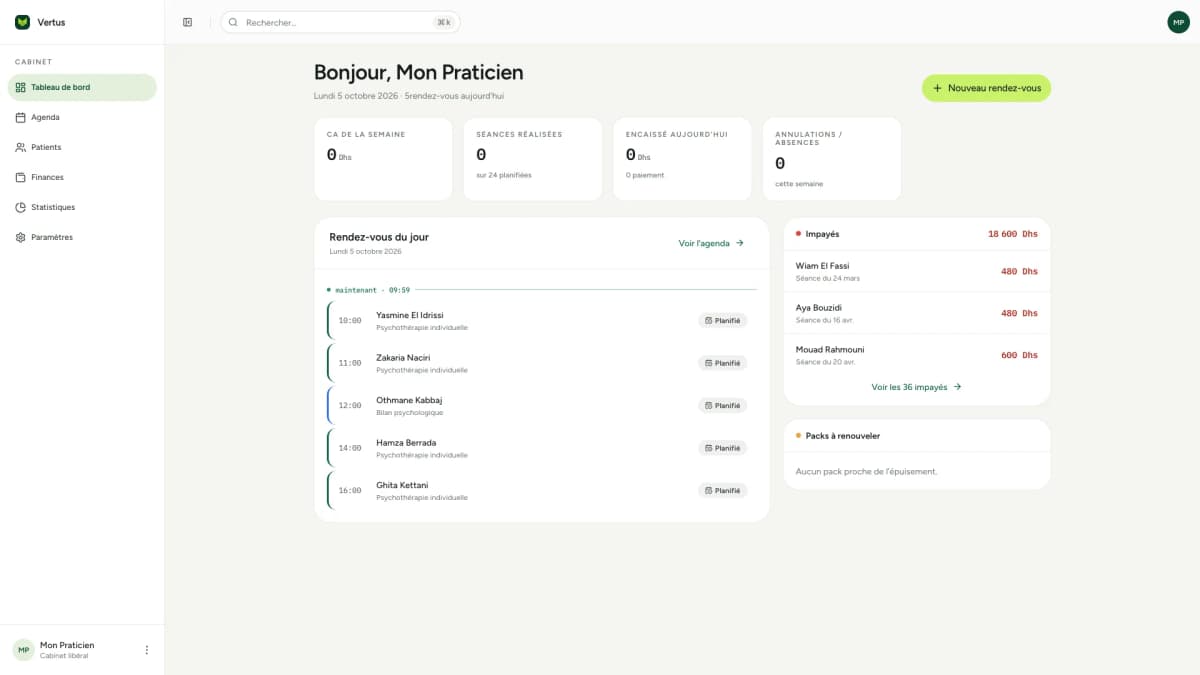
Task: Click the CA de la semaine card
Action: 383,159
